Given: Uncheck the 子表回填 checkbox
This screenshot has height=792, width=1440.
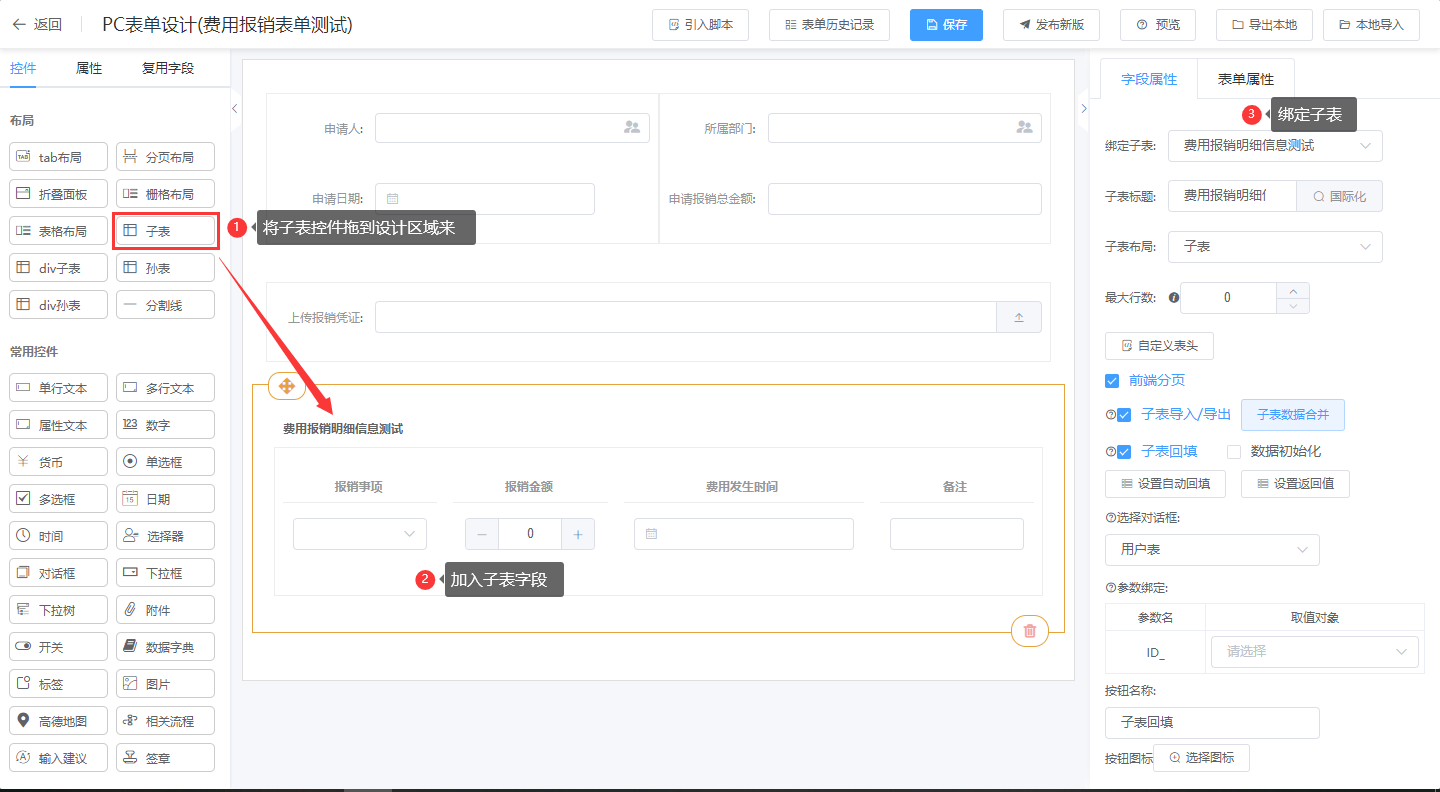Looking at the screenshot, I should (x=1124, y=452).
